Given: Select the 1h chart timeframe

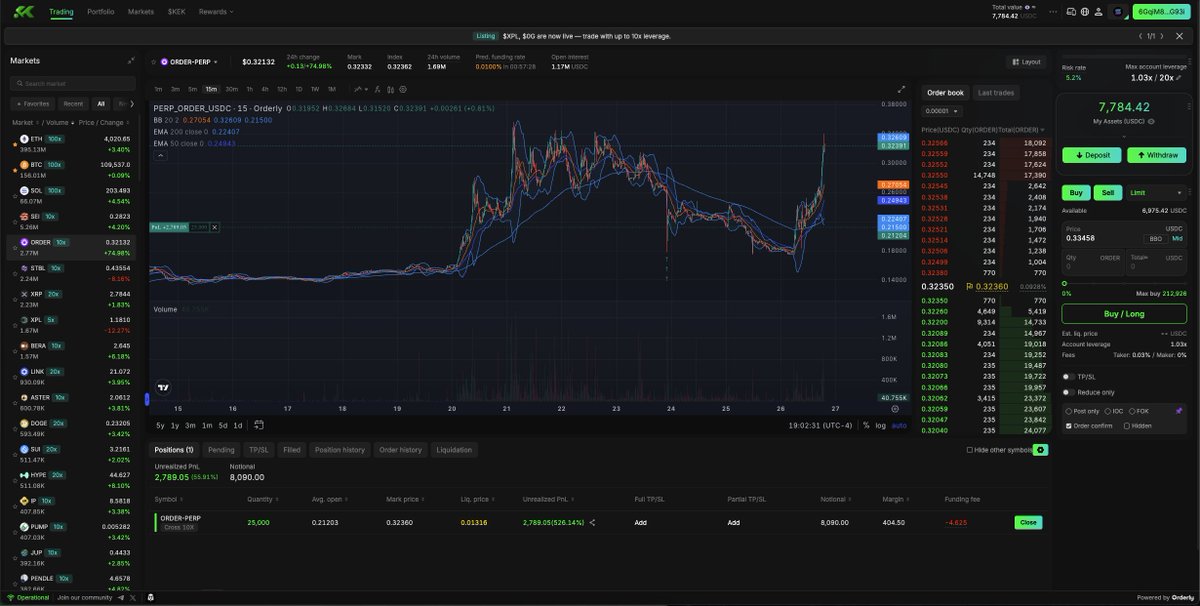Looking at the screenshot, I should click(250, 89).
